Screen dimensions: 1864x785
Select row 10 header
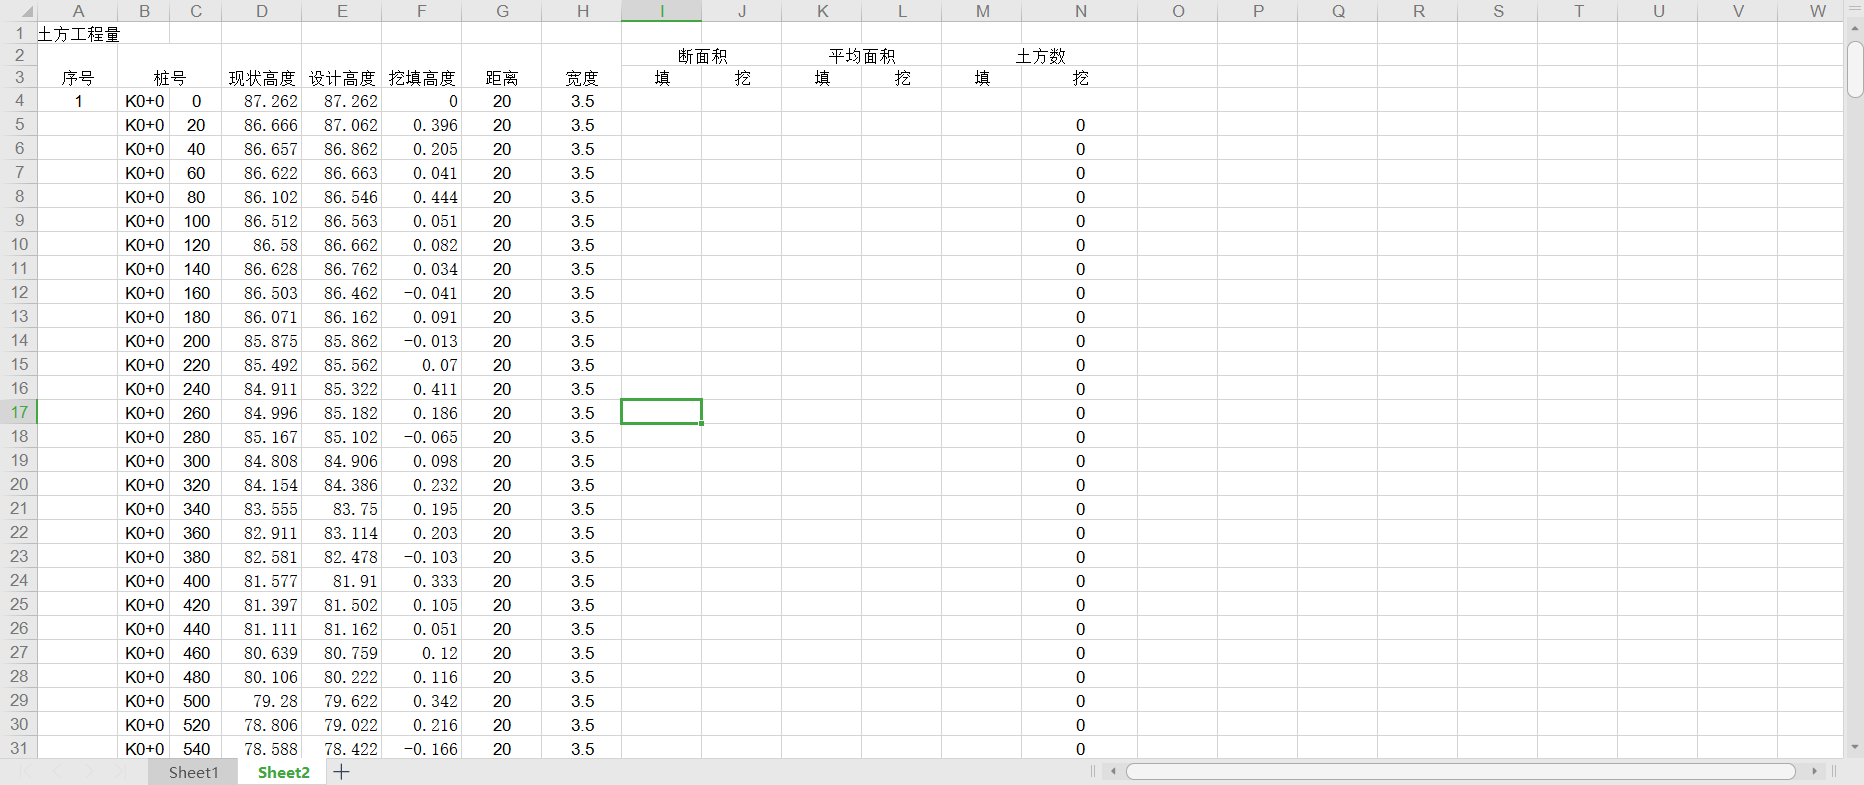[x=19, y=244]
